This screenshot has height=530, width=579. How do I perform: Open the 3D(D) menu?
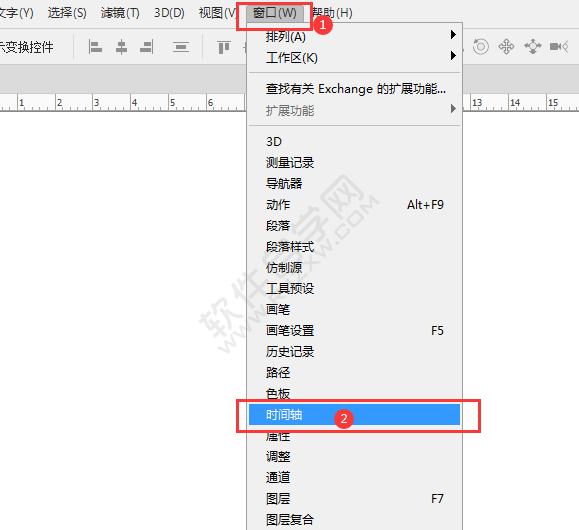169,13
